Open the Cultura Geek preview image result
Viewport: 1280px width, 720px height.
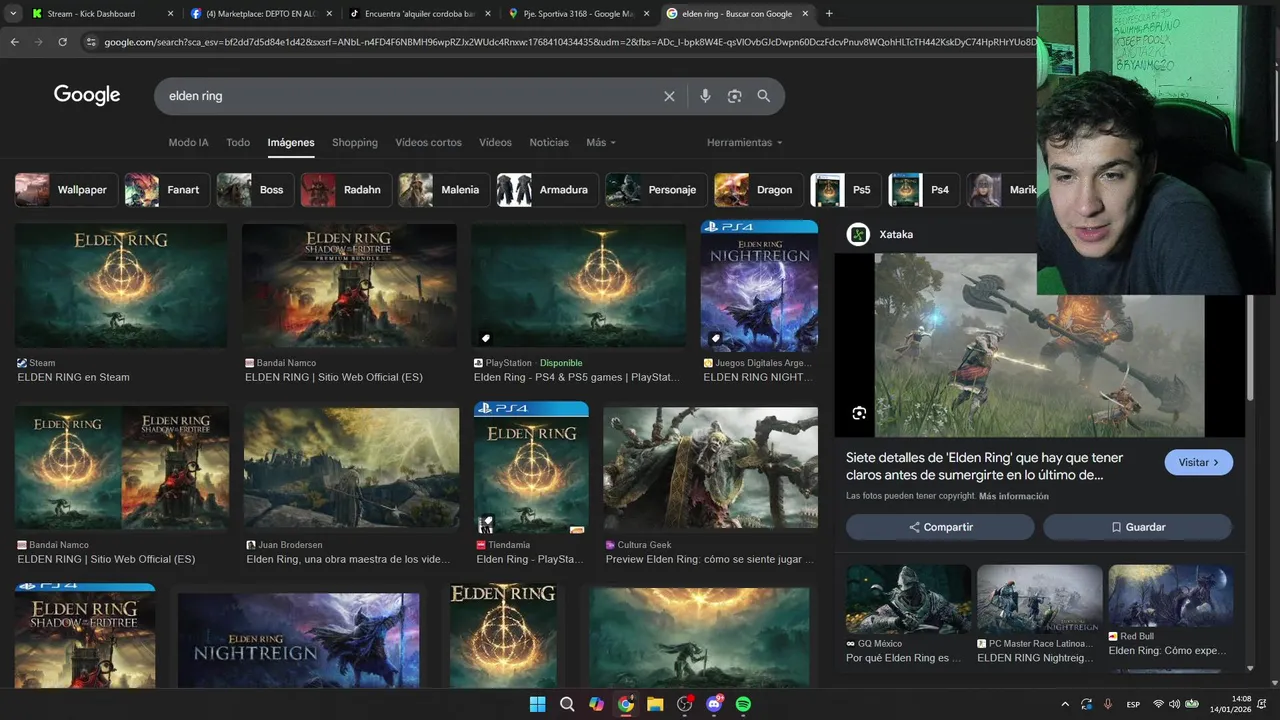coord(710,467)
